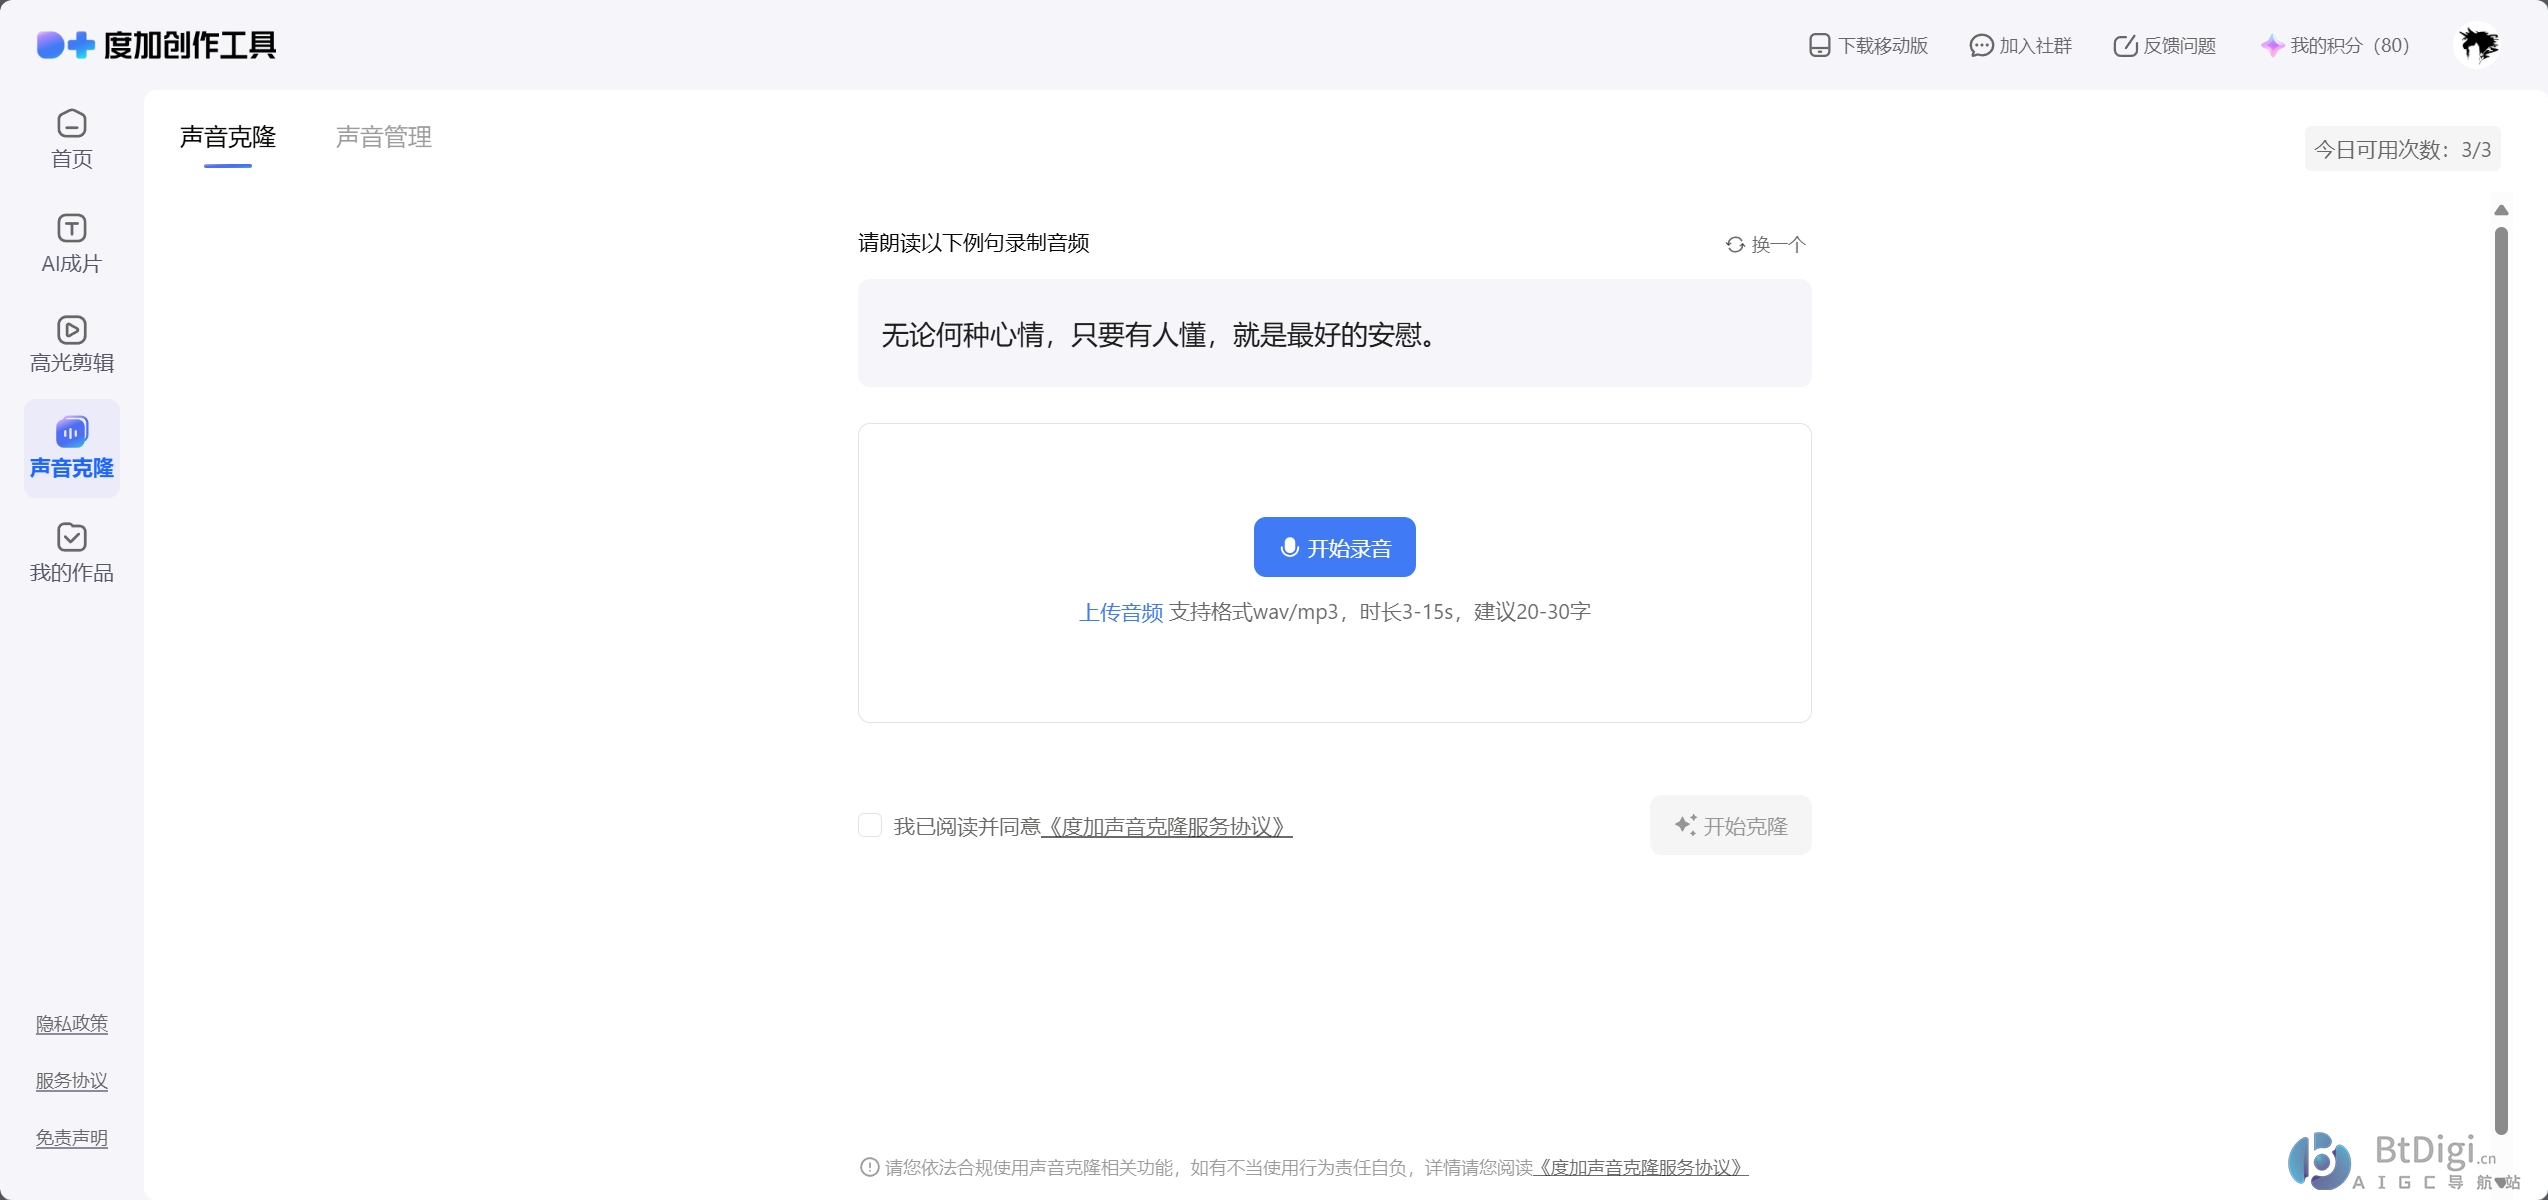Open the 上传音频 upload link
The height and width of the screenshot is (1200, 2548).
tap(1120, 612)
